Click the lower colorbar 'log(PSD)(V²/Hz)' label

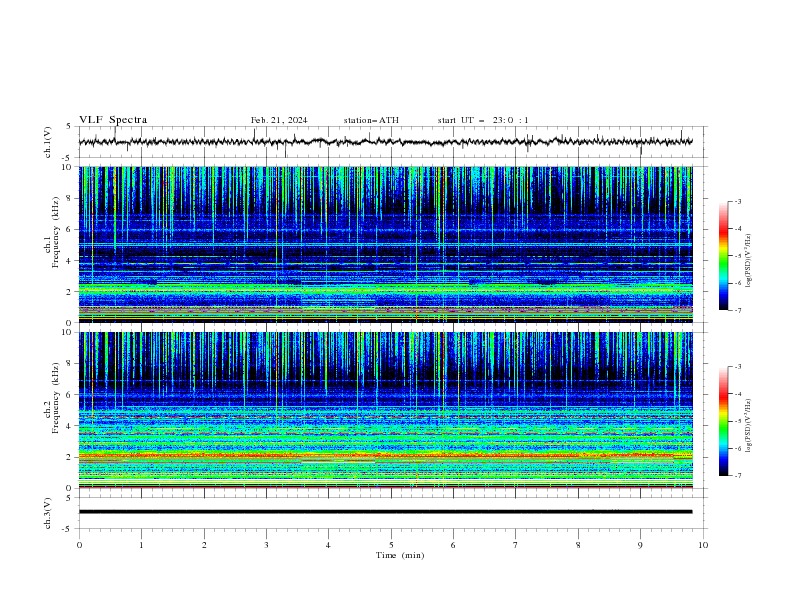[749, 426]
